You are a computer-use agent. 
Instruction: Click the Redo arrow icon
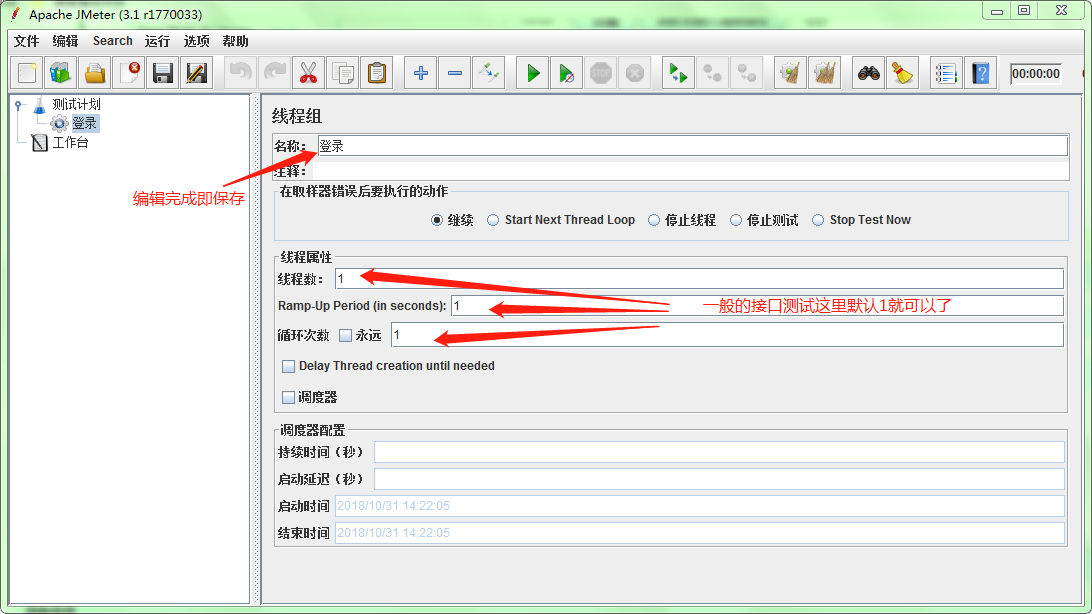(x=274, y=73)
